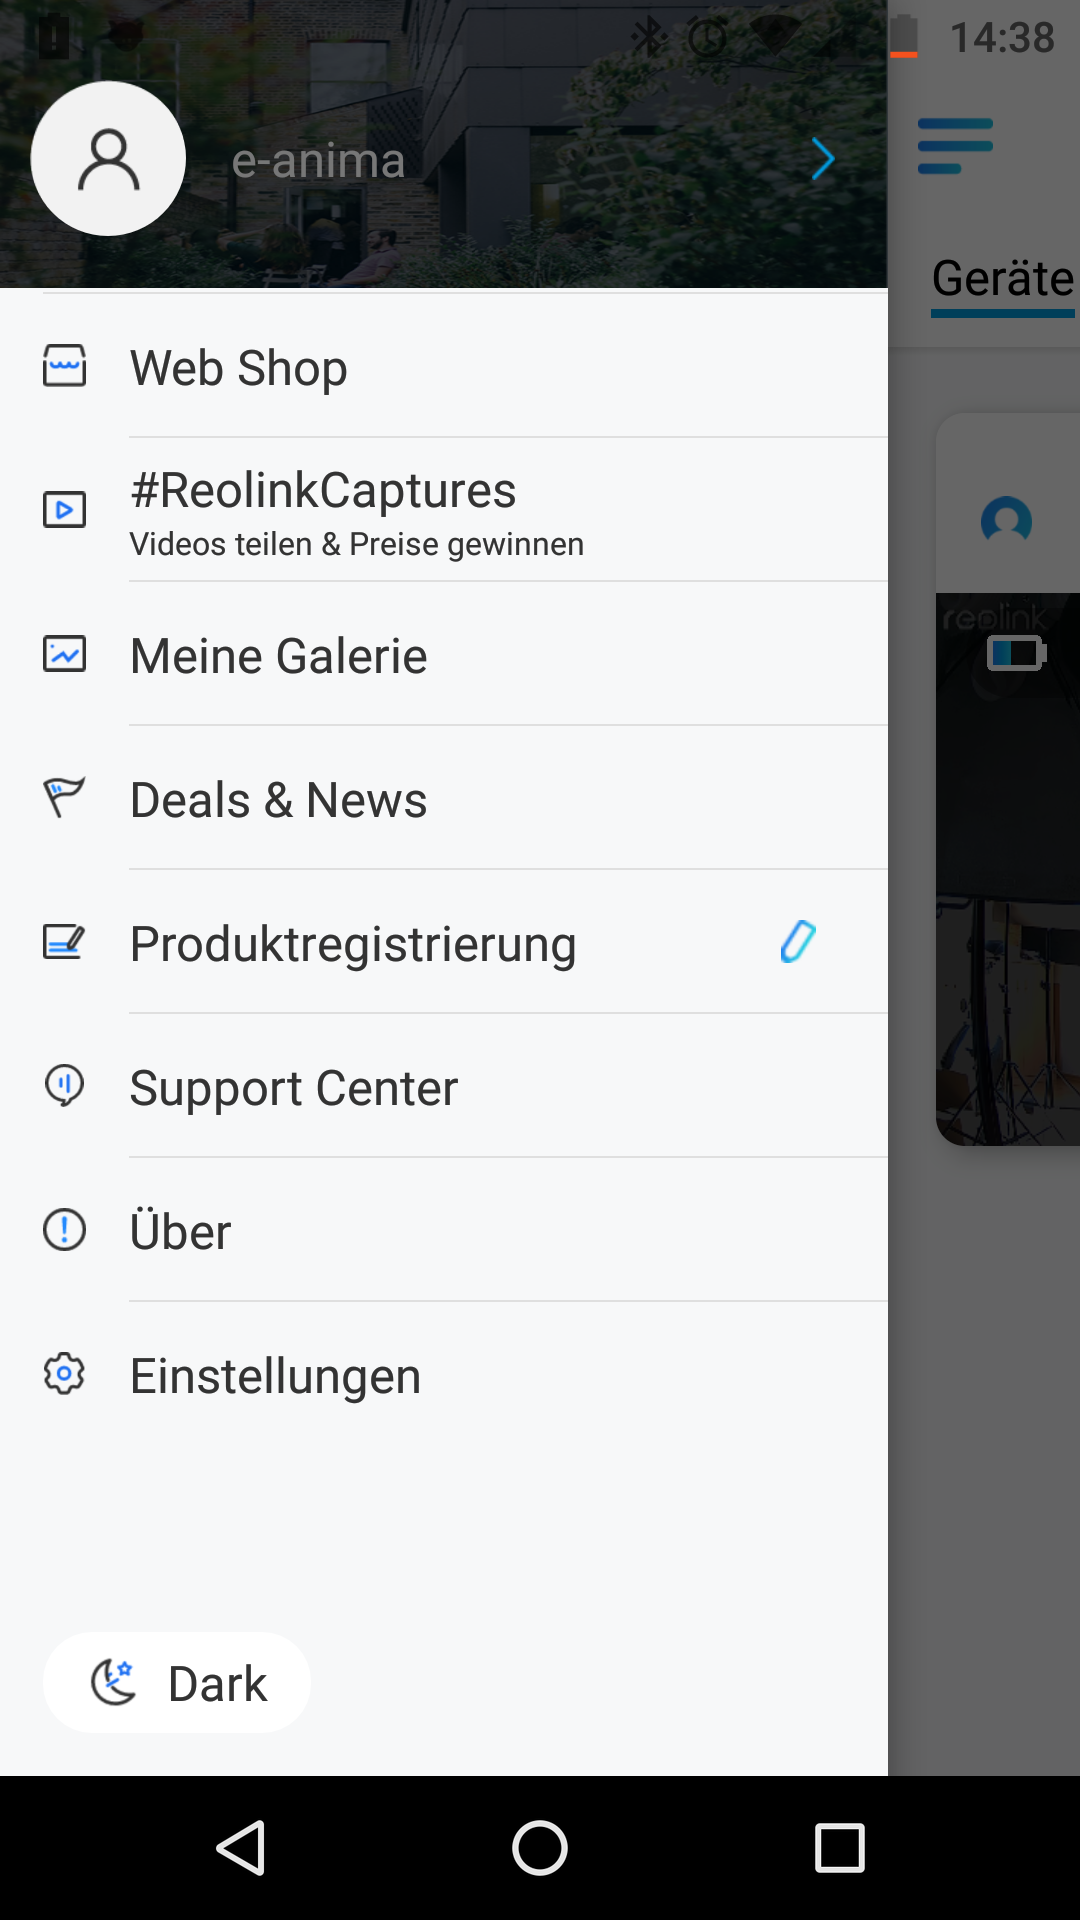Open the Web Shop menu entry
Image resolution: width=1080 pixels, height=1920 pixels.
[239, 368]
